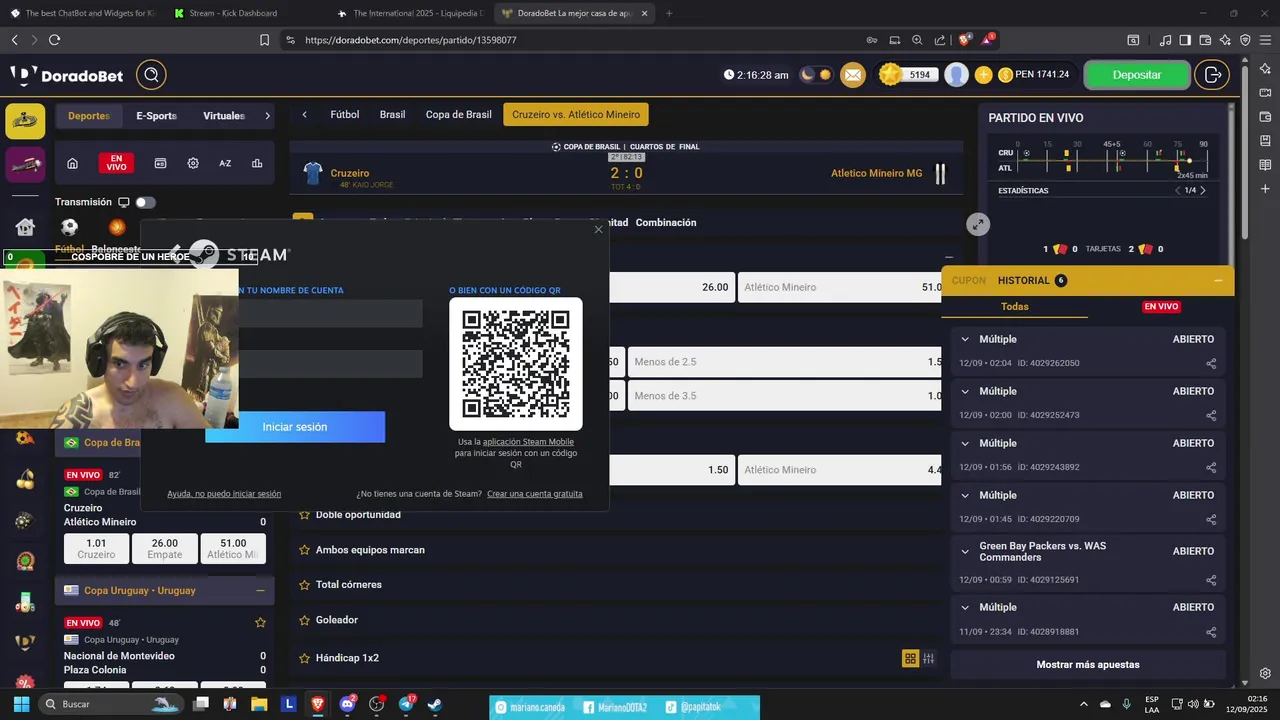Click Mostrar más apuestas
The image size is (1280, 720).
click(1088, 664)
